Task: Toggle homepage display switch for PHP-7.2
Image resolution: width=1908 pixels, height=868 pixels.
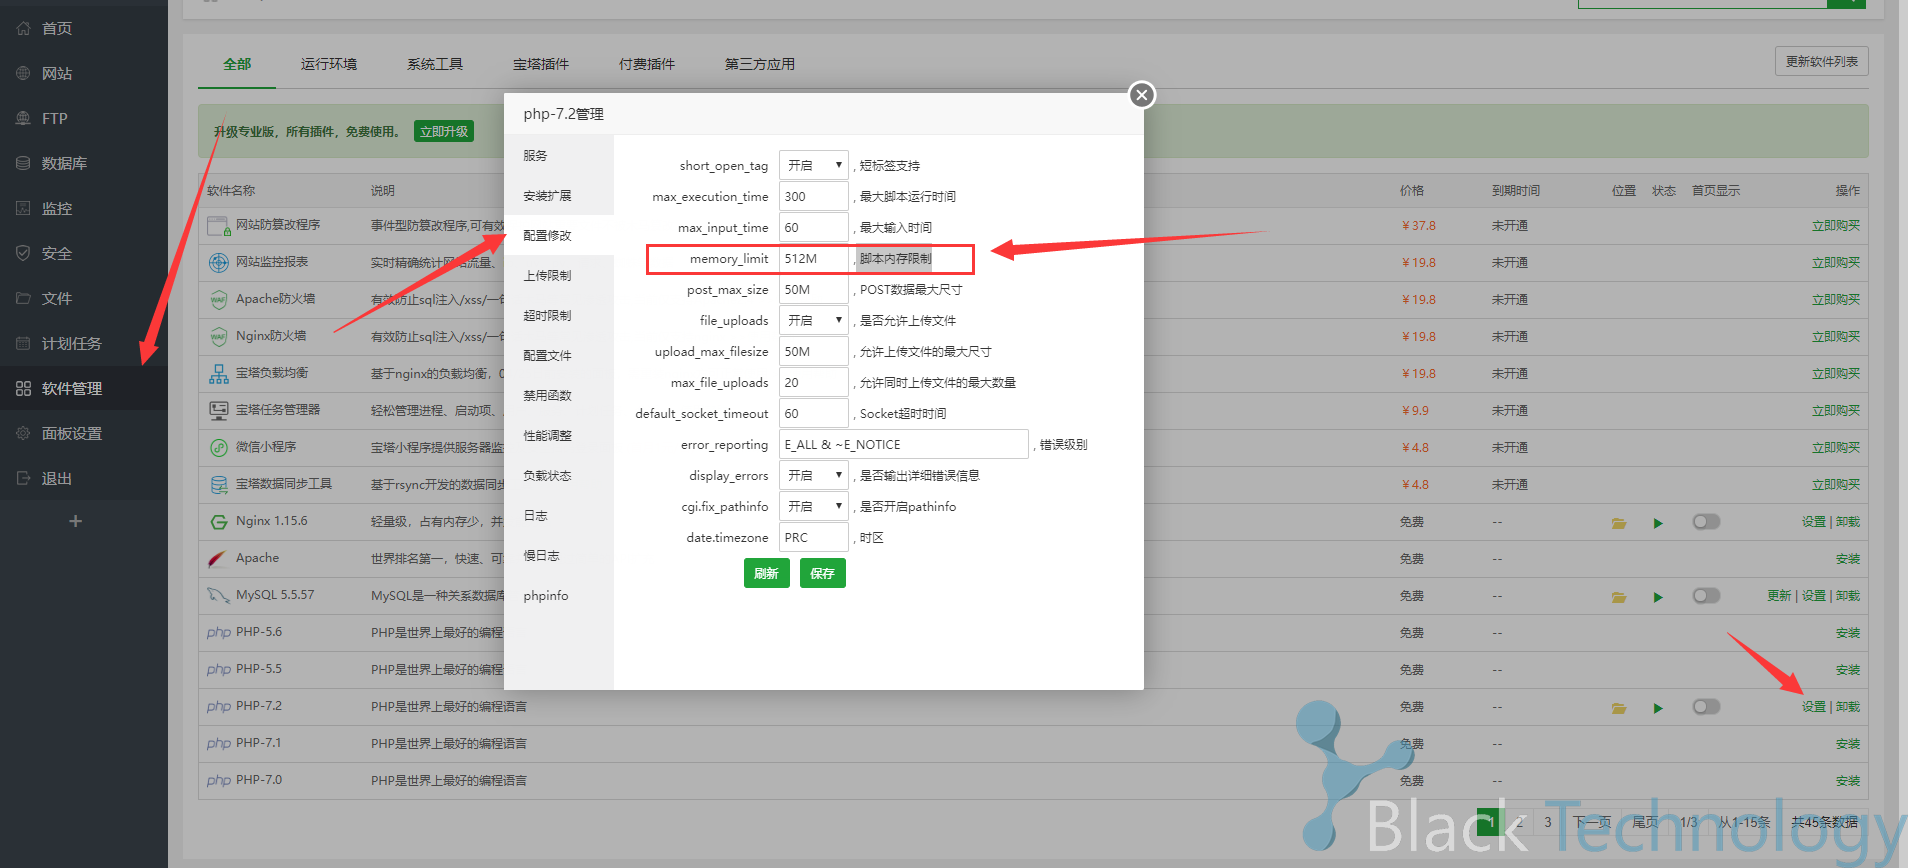Action: (1706, 707)
